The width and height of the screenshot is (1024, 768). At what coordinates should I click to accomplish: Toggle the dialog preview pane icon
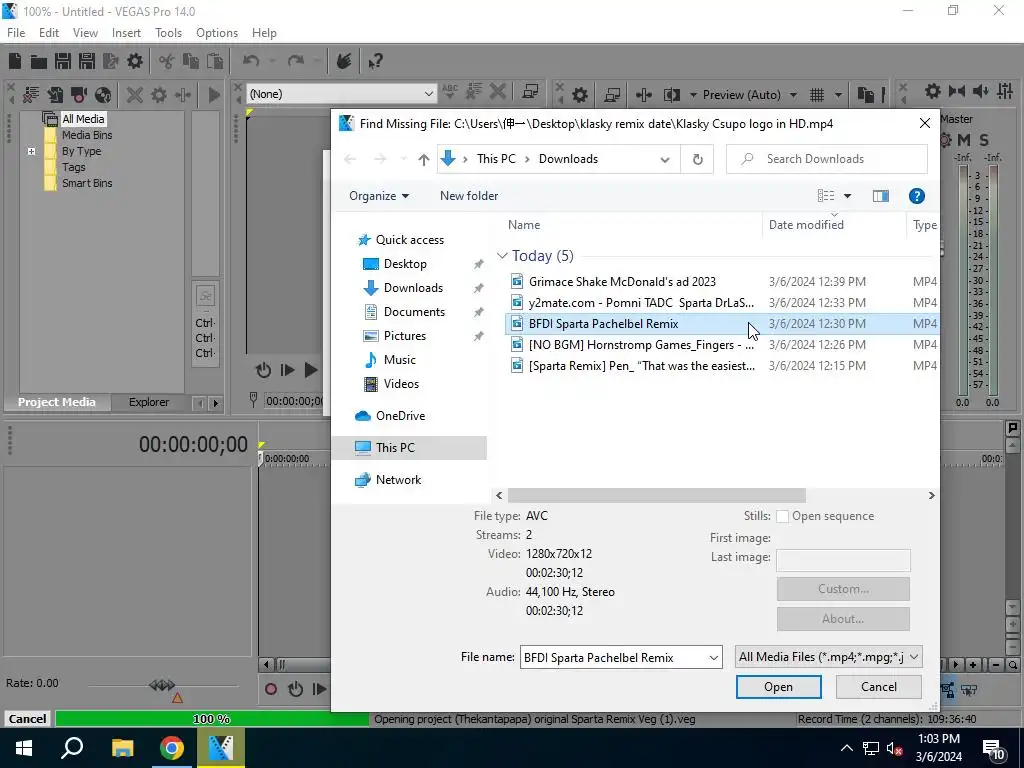click(x=880, y=196)
